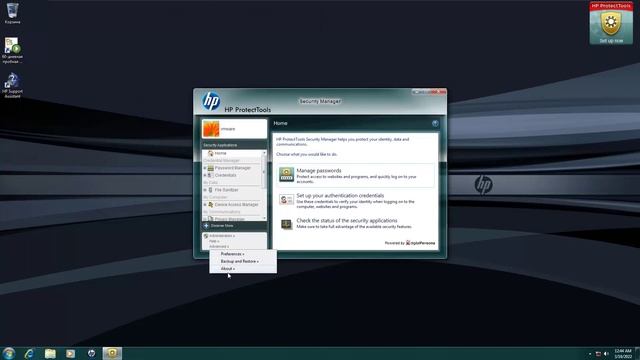This screenshot has height=360, width=640.
Task: Click the volume icon in system tray
Action: [606, 354]
